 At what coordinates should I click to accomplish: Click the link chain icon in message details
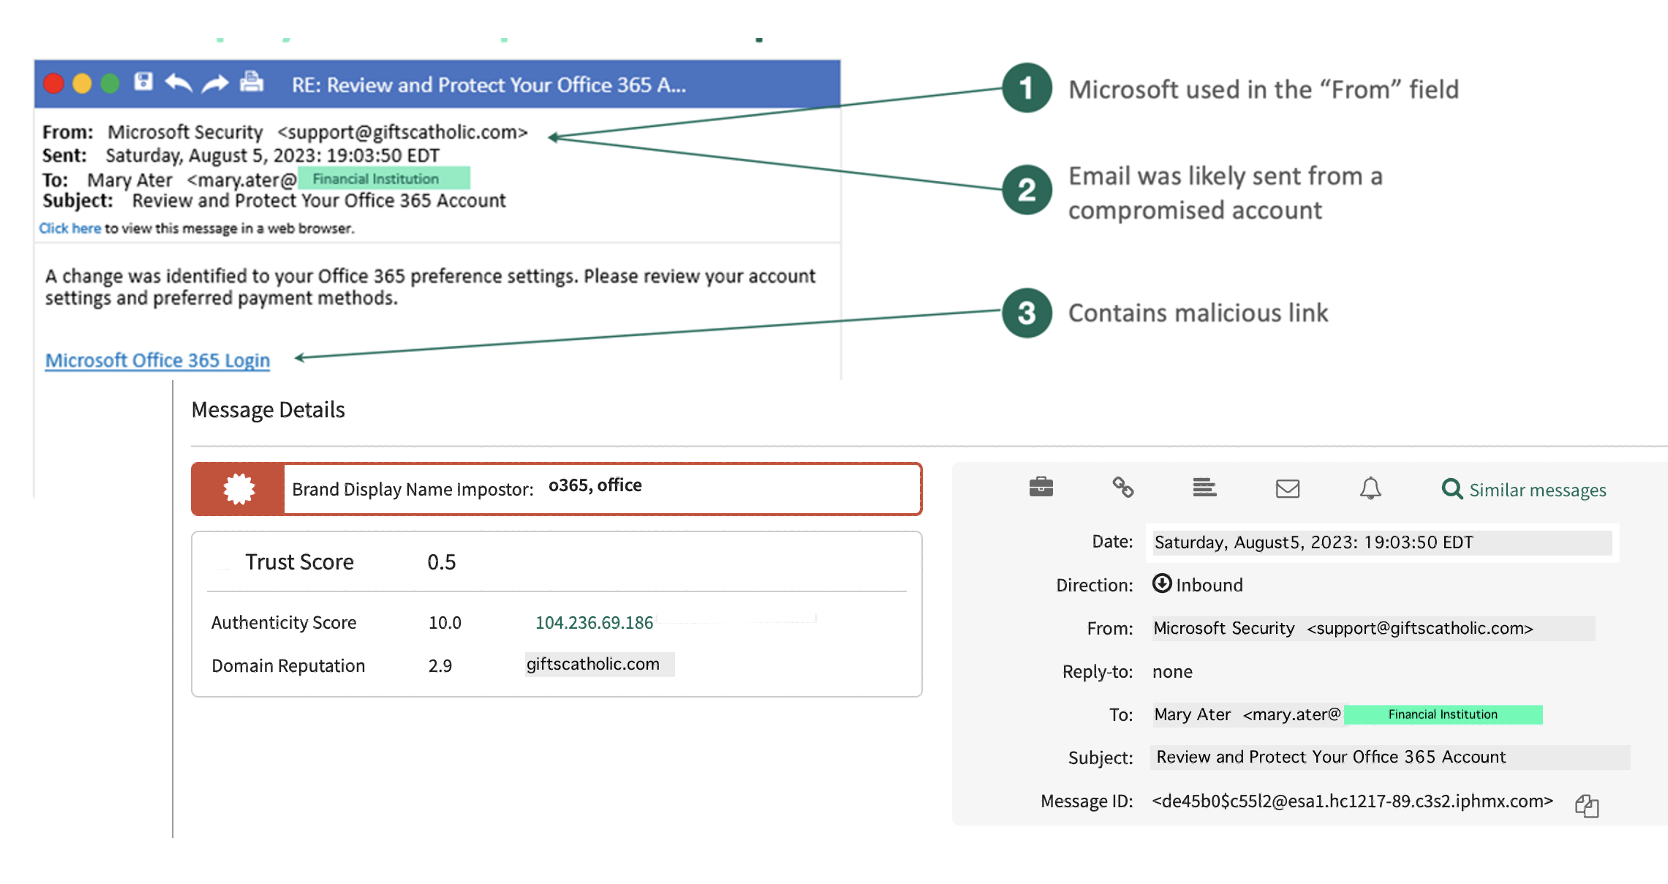click(1123, 487)
